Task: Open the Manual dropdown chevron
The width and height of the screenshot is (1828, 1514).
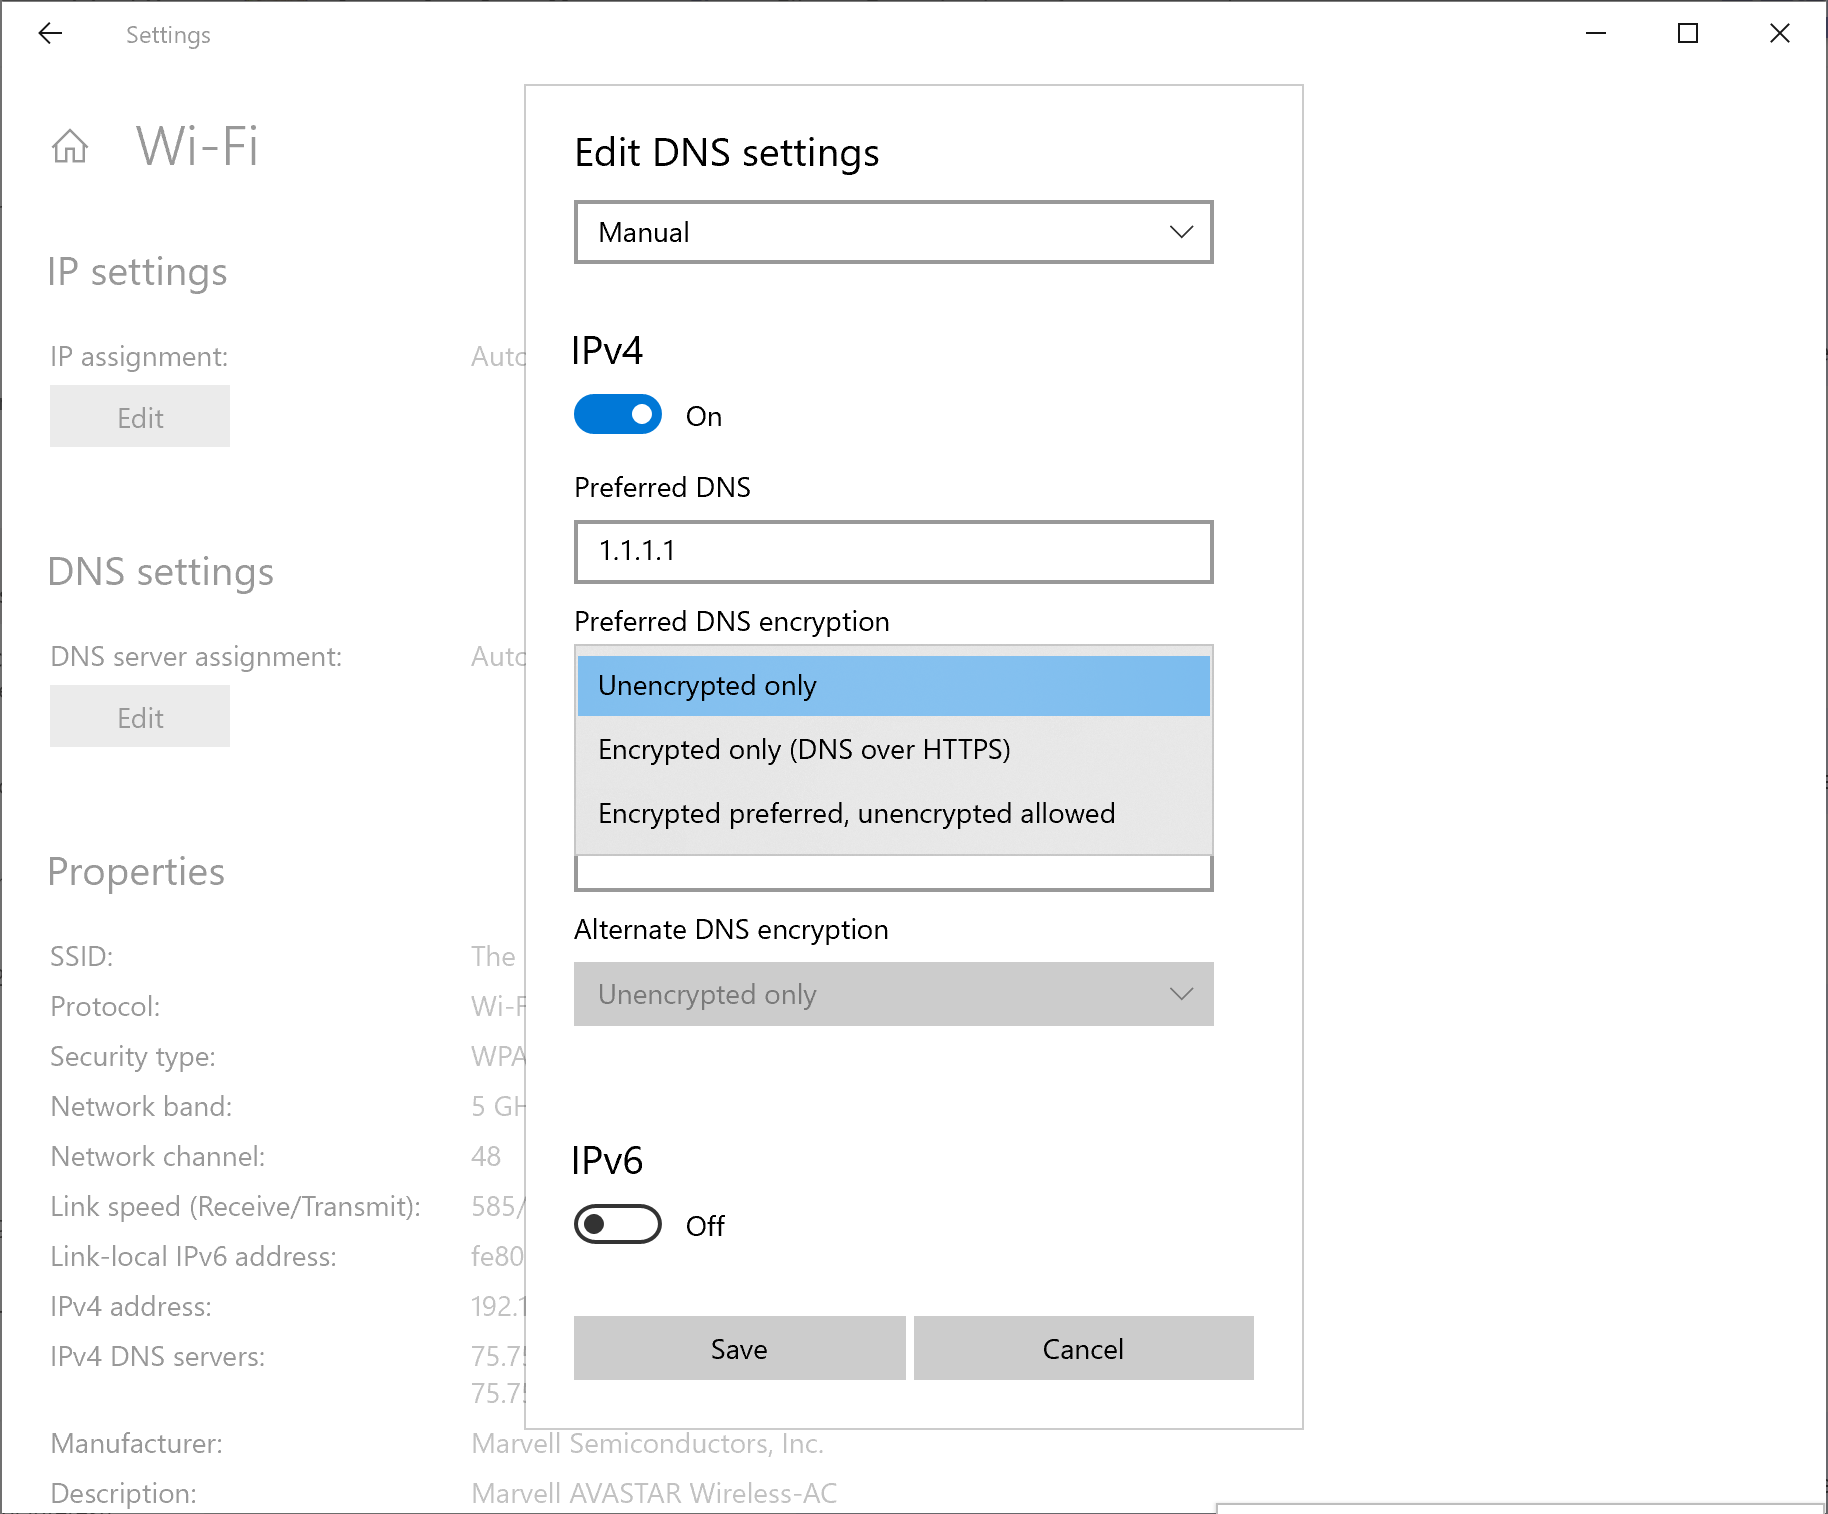Action: point(1181,232)
